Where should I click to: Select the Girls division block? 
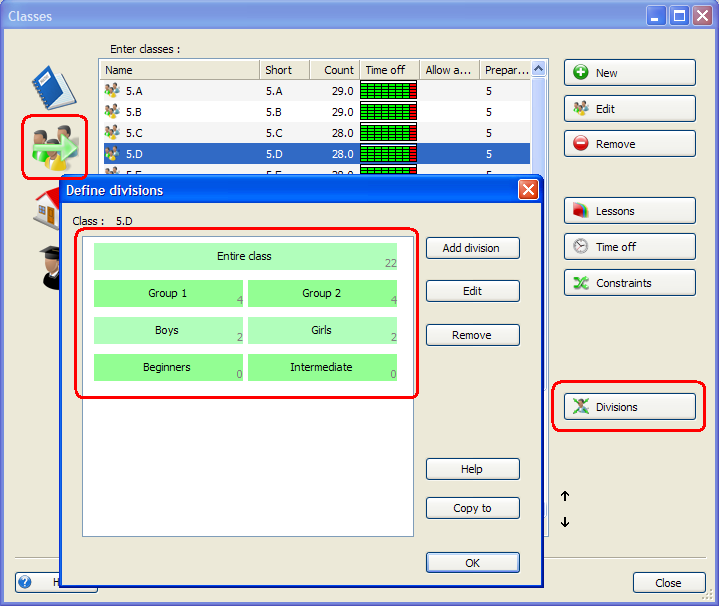[x=321, y=331]
